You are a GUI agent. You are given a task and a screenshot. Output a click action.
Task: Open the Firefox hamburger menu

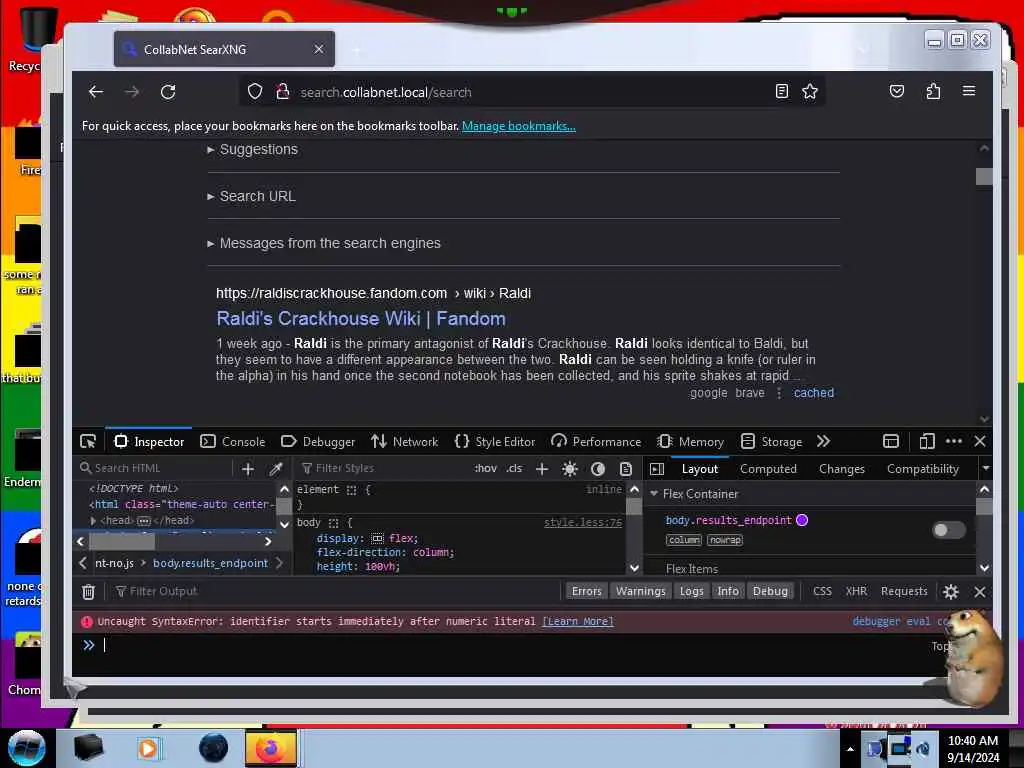click(x=968, y=91)
